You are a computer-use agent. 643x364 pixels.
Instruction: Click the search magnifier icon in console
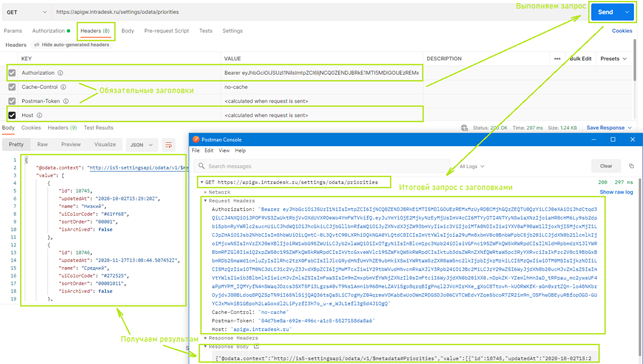point(201,166)
